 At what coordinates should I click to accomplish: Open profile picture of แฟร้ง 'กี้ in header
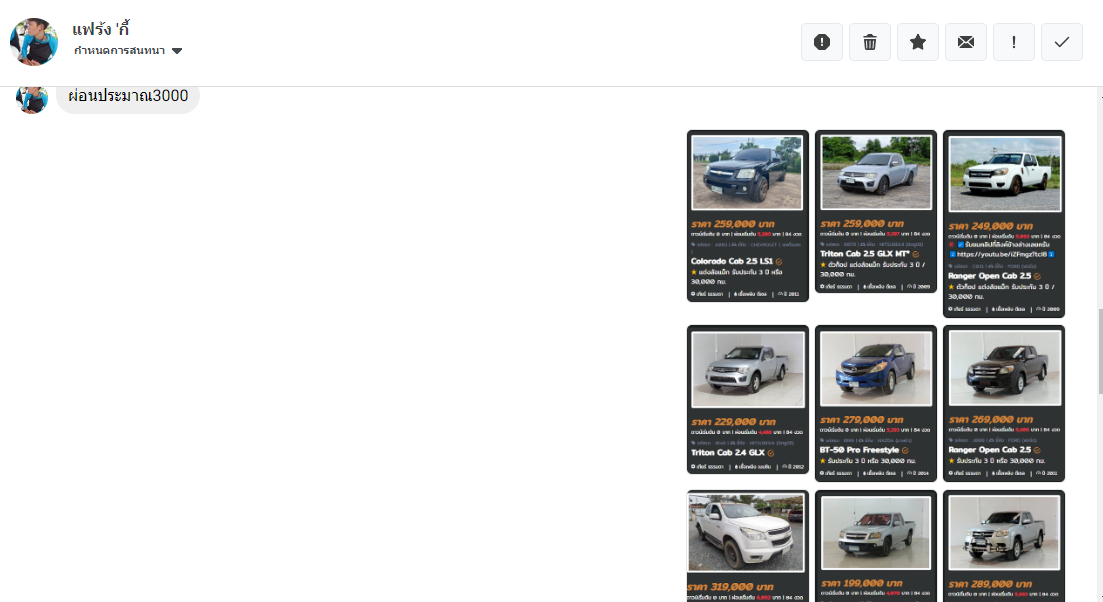point(34,41)
